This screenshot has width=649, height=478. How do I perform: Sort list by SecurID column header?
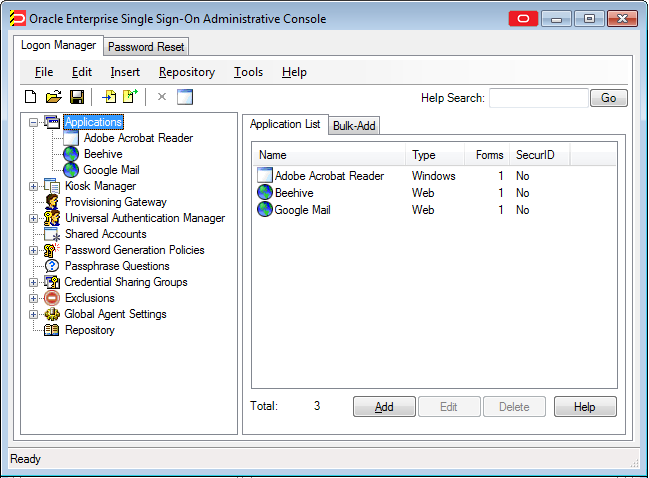click(540, 155)
